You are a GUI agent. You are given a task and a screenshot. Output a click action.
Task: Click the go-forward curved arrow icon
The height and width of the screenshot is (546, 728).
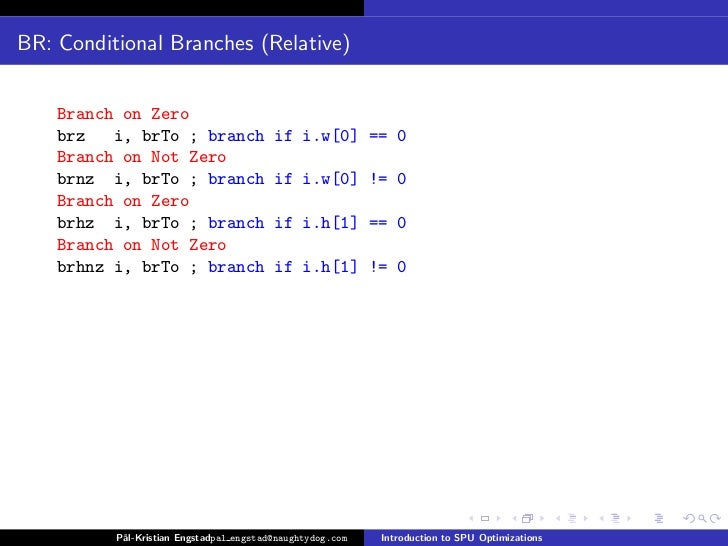coord(715,518)
